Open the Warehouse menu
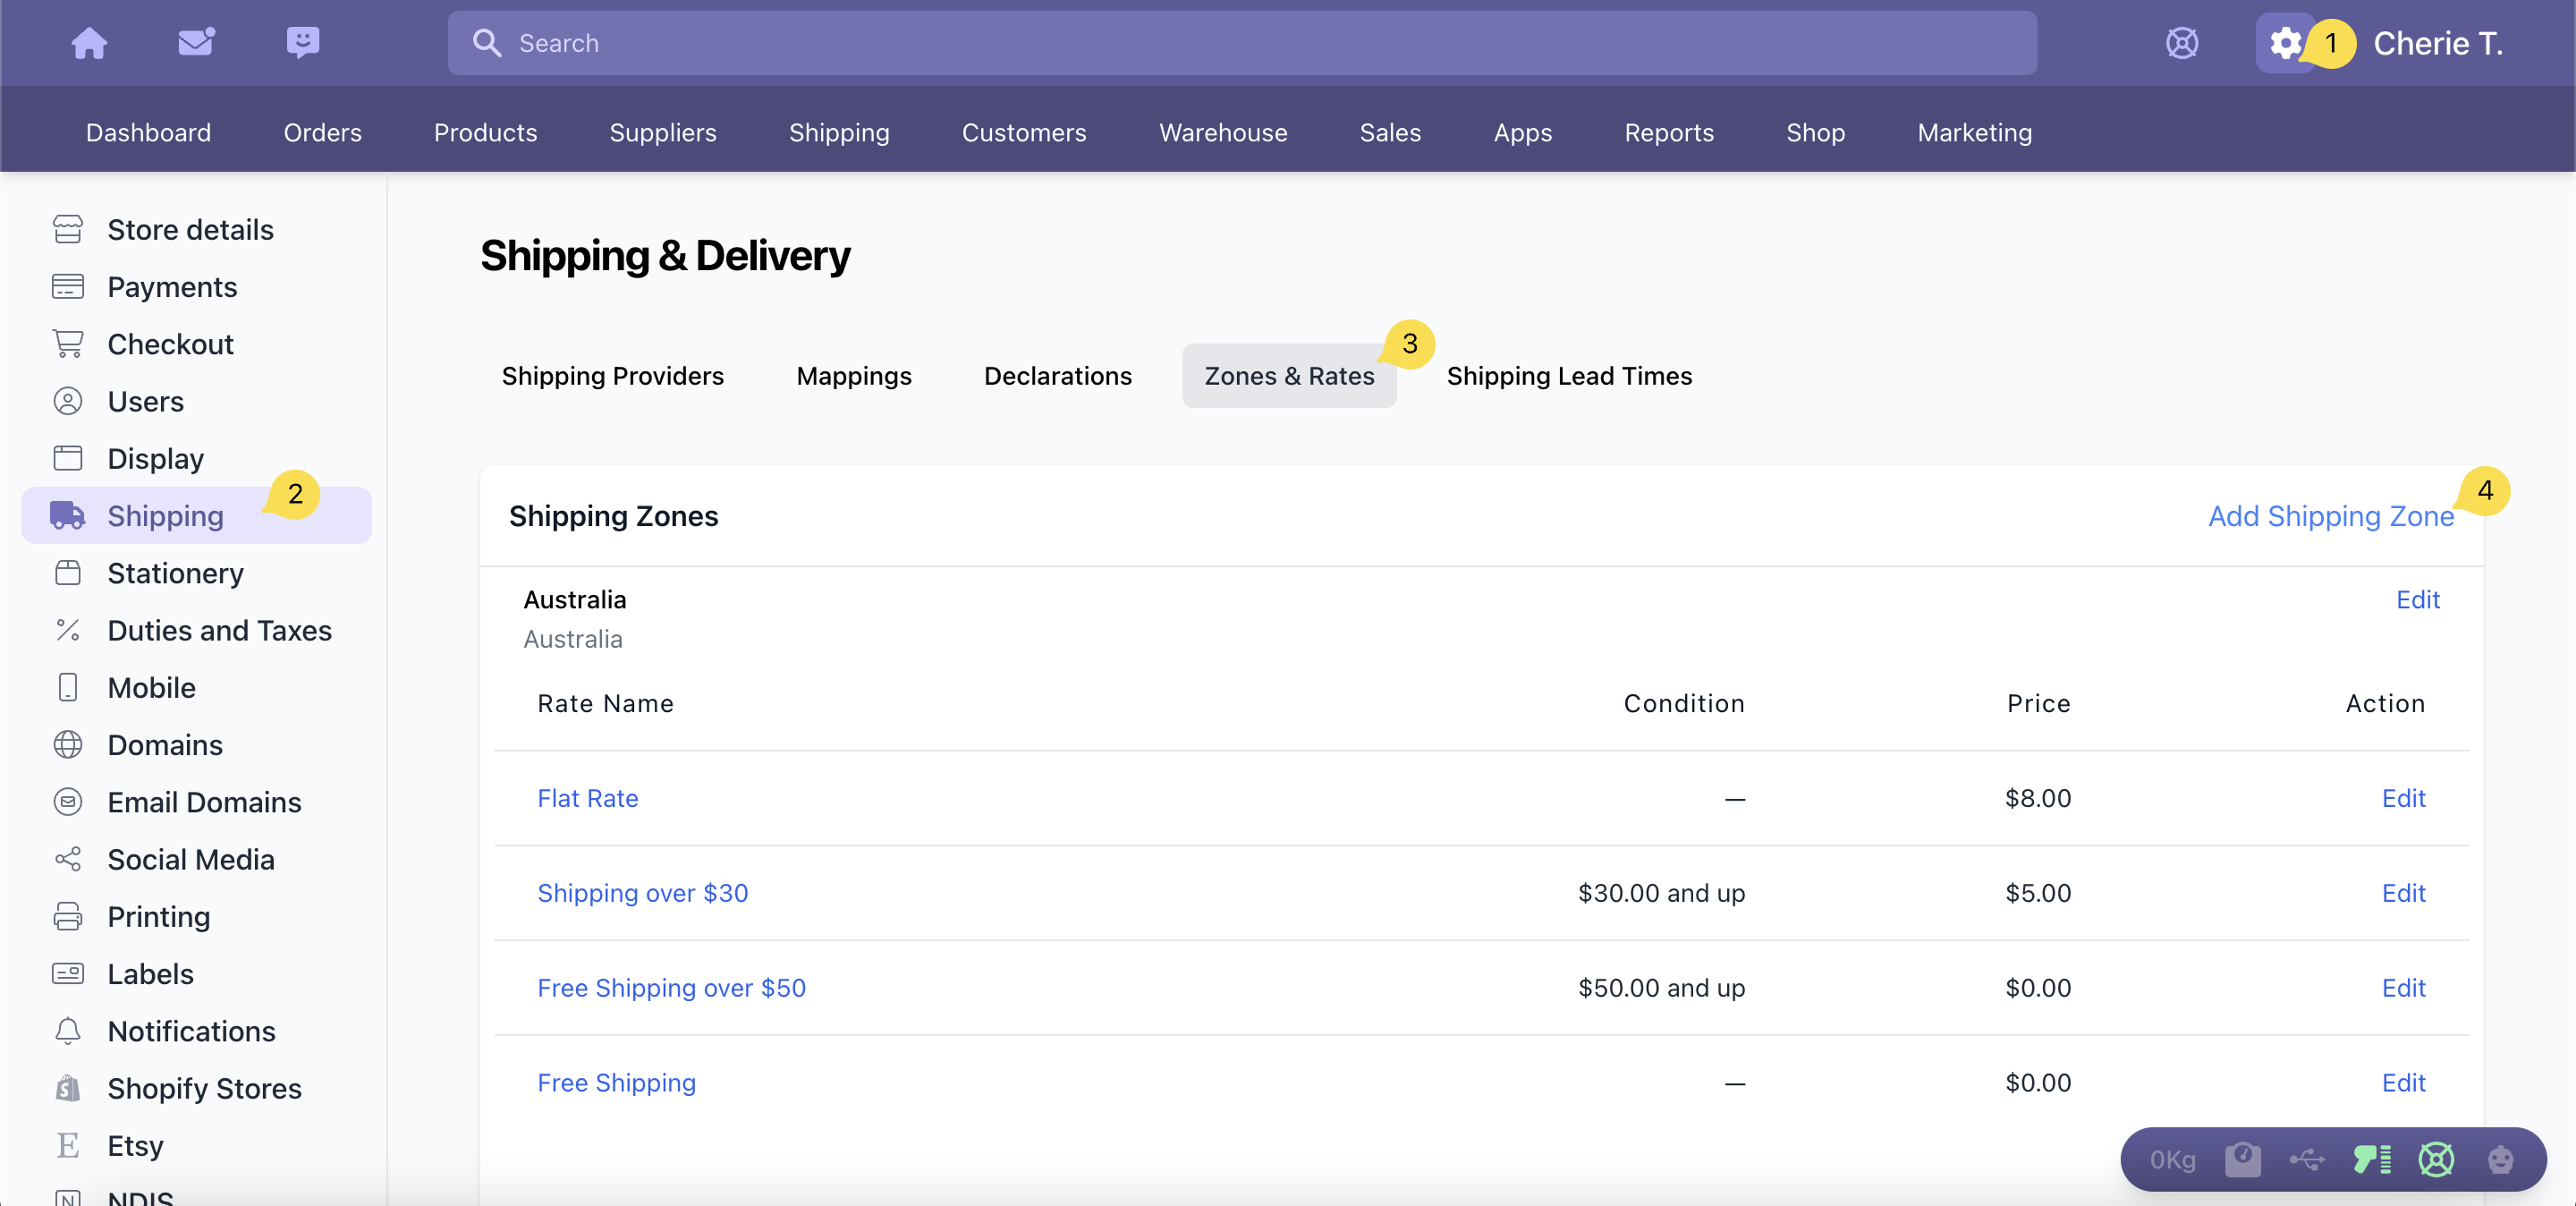Viewport: 2576px width, 1206px height. [x=1222, y=132]
